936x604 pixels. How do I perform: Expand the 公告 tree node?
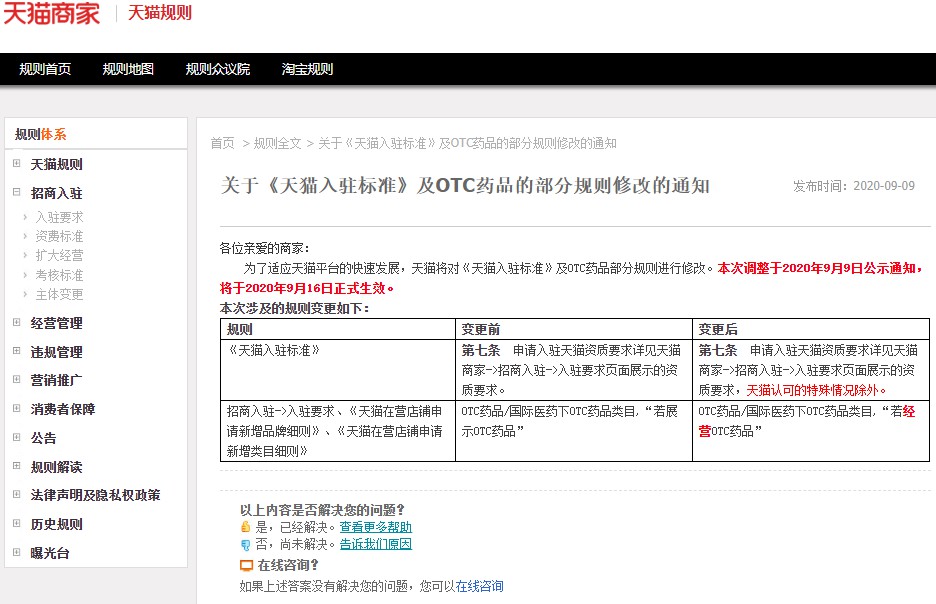point(17,437)
